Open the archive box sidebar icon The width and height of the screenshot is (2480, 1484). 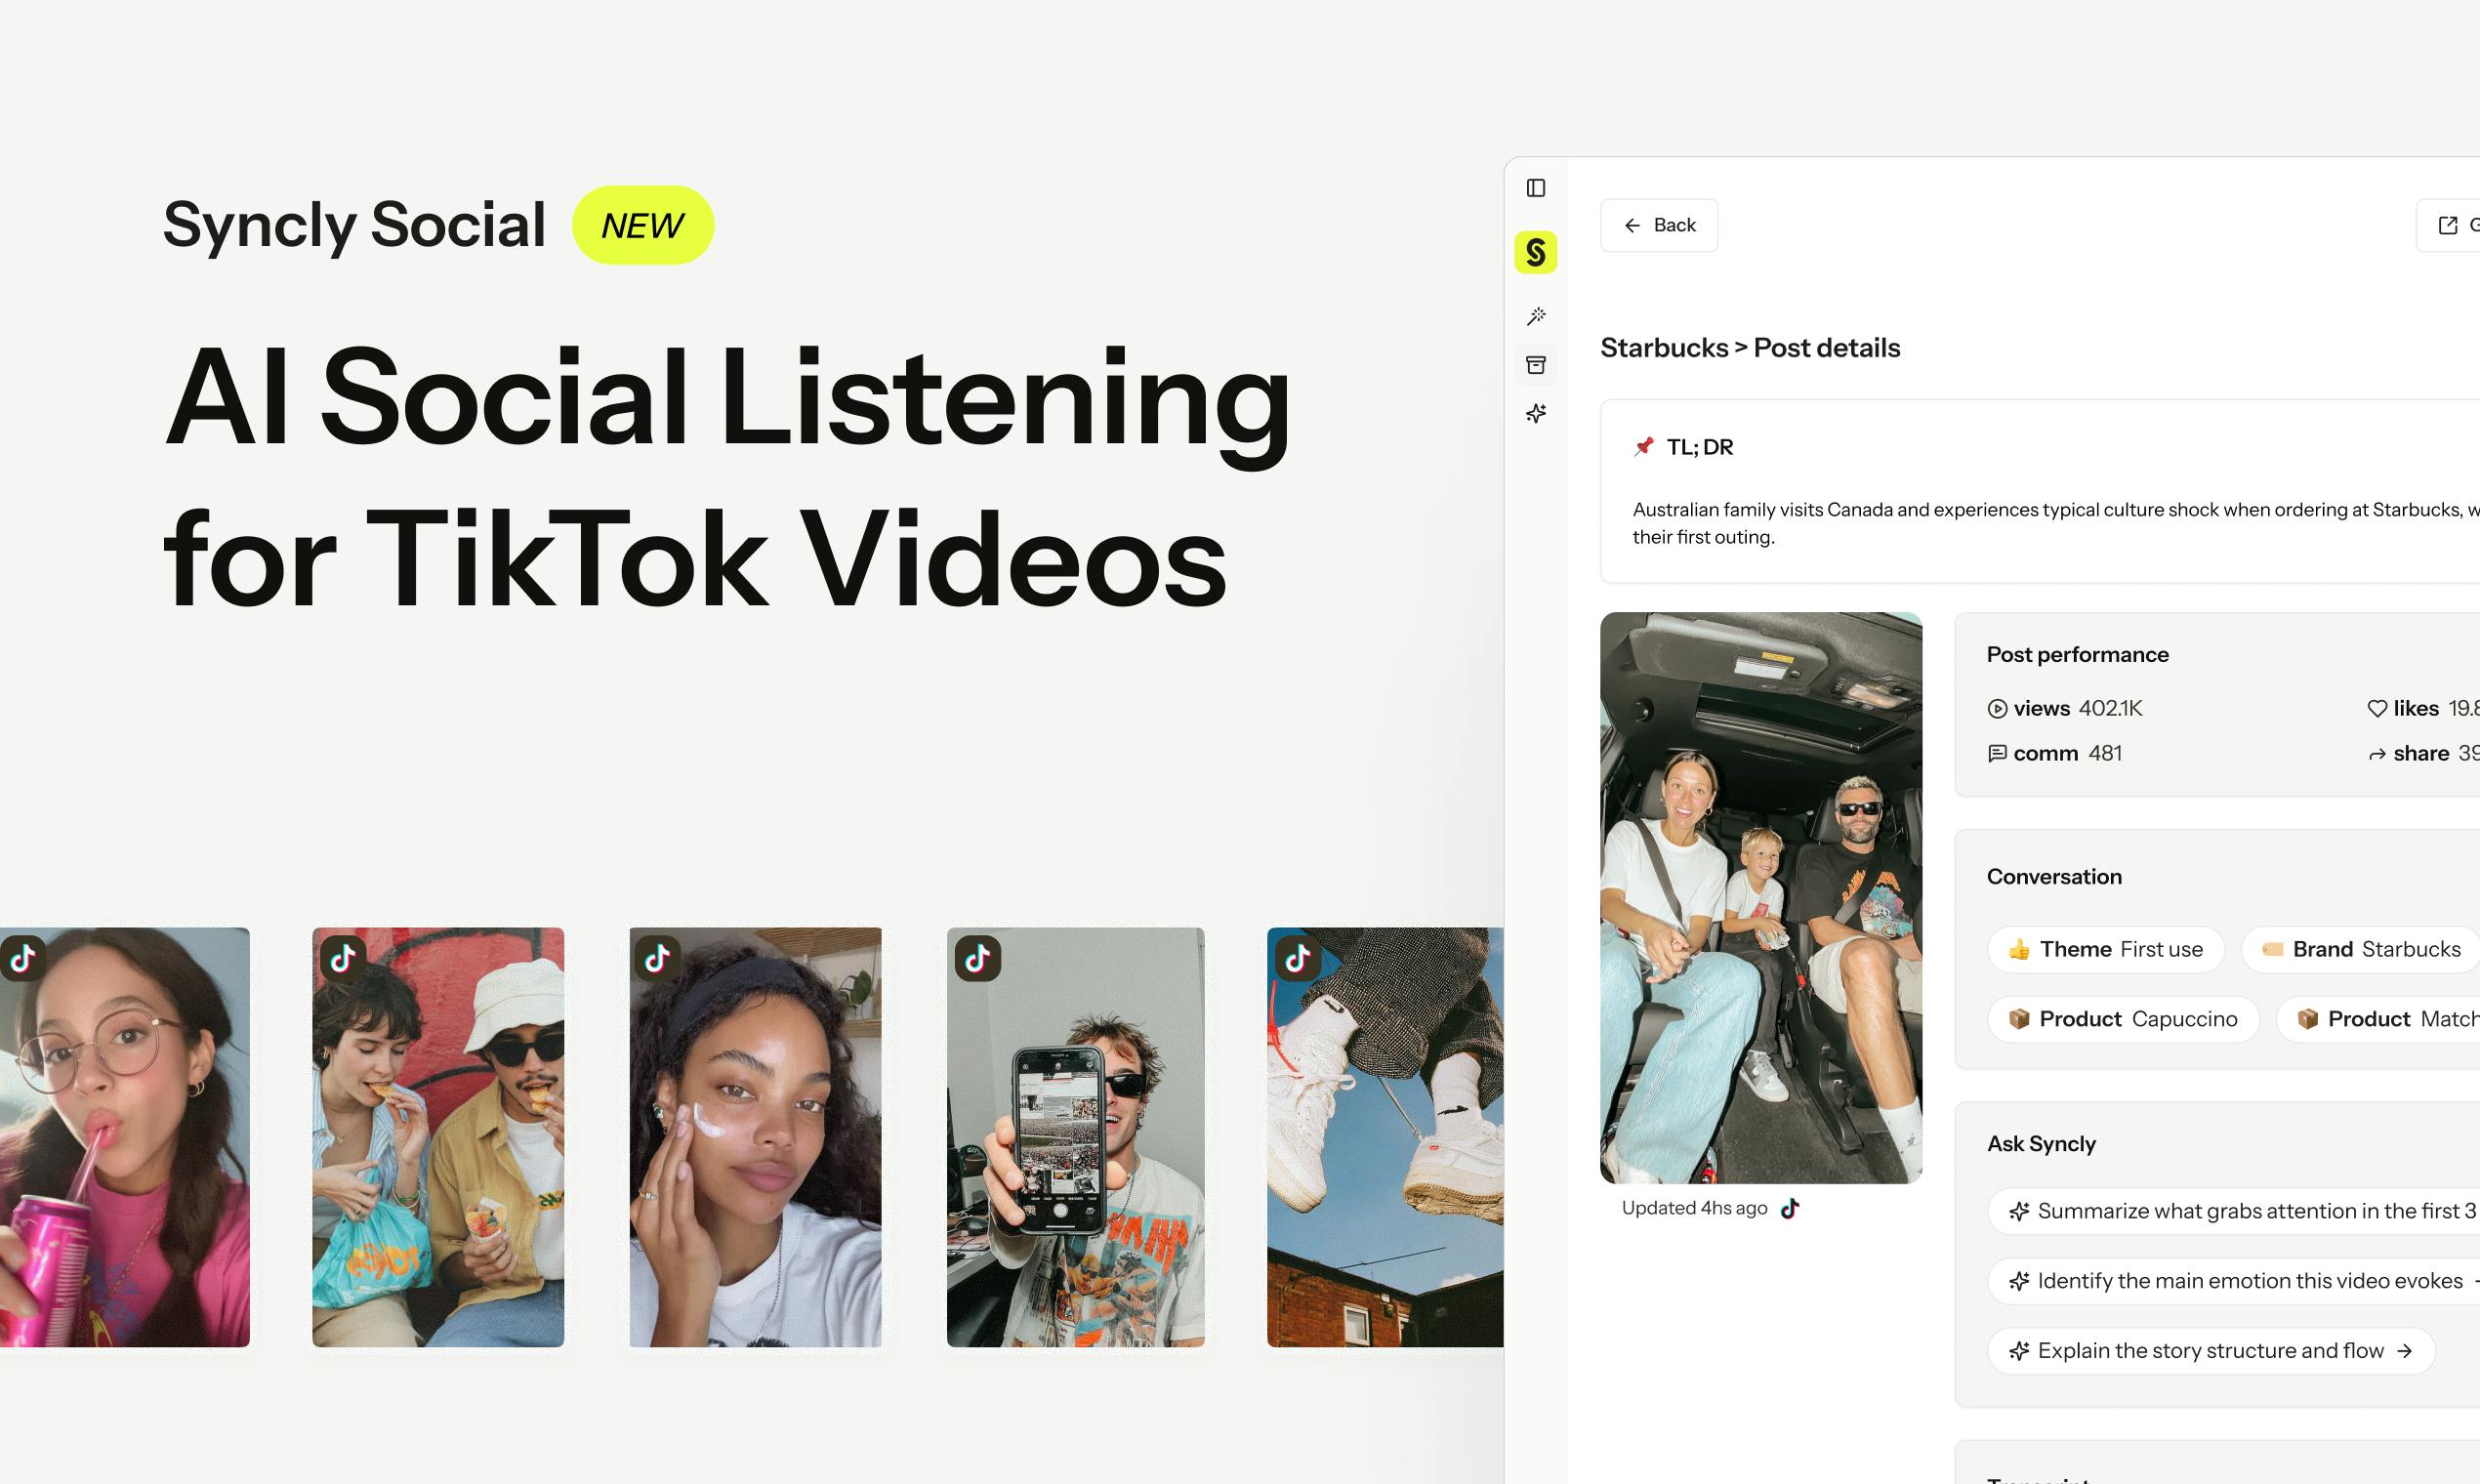(1536, 365)
